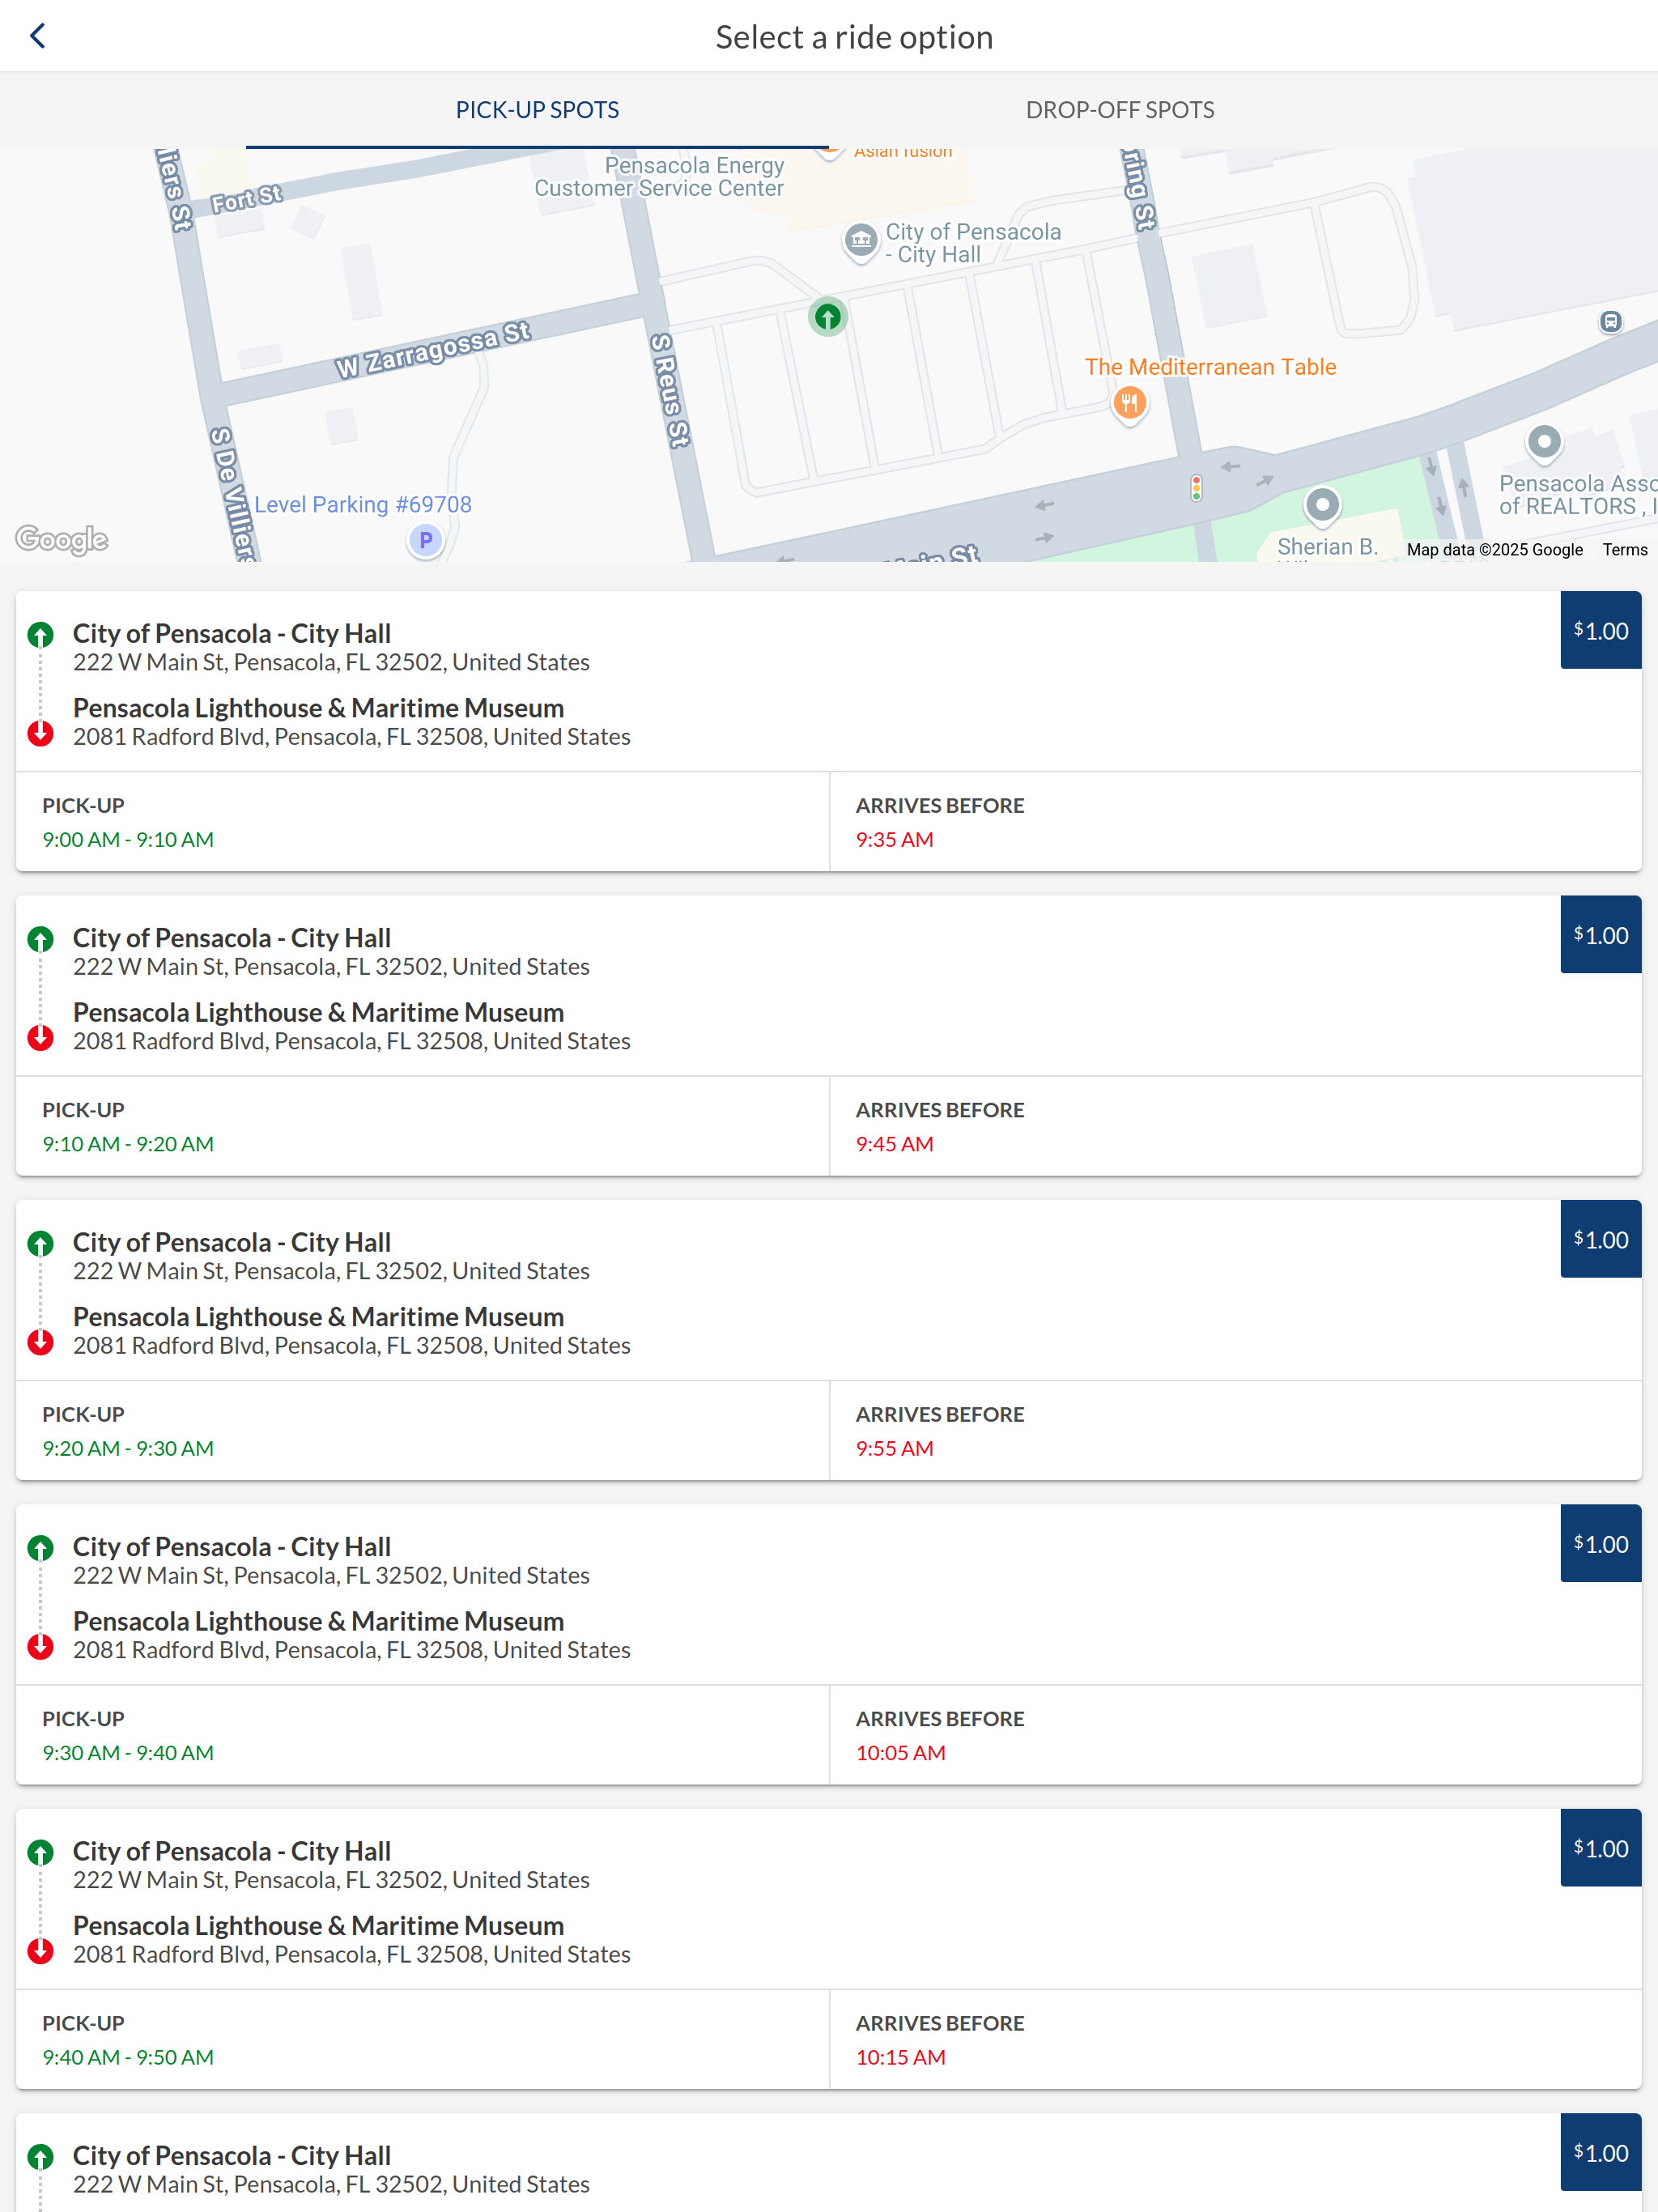1658x2212 pixels.
Task: Select the $1.00 fare for 9:10 AM ride
Action: click(1600, 935)
